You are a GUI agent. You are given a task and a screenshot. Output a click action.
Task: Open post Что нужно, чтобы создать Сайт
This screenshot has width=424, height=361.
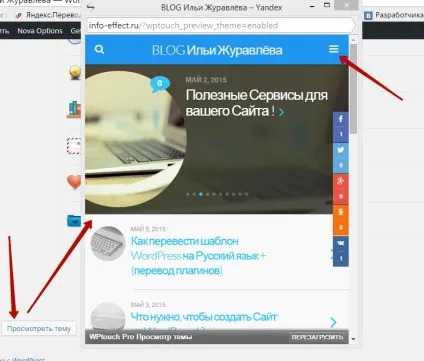tap(204, 317)
